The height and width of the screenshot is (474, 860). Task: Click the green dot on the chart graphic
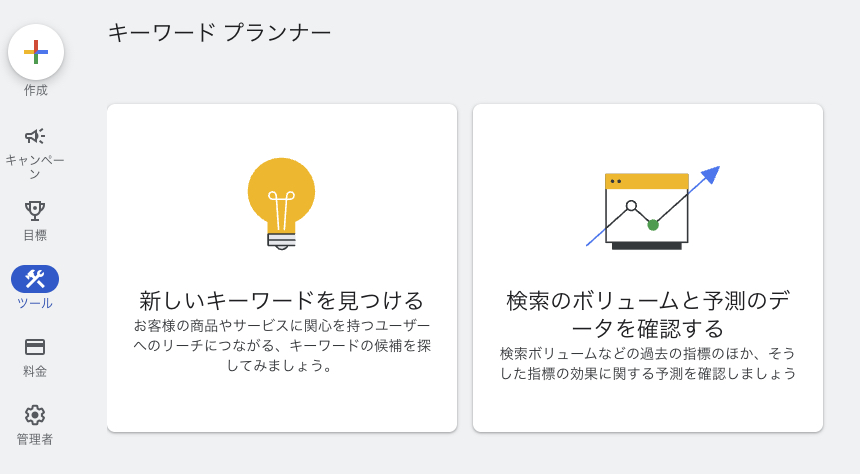pos(653,225)
